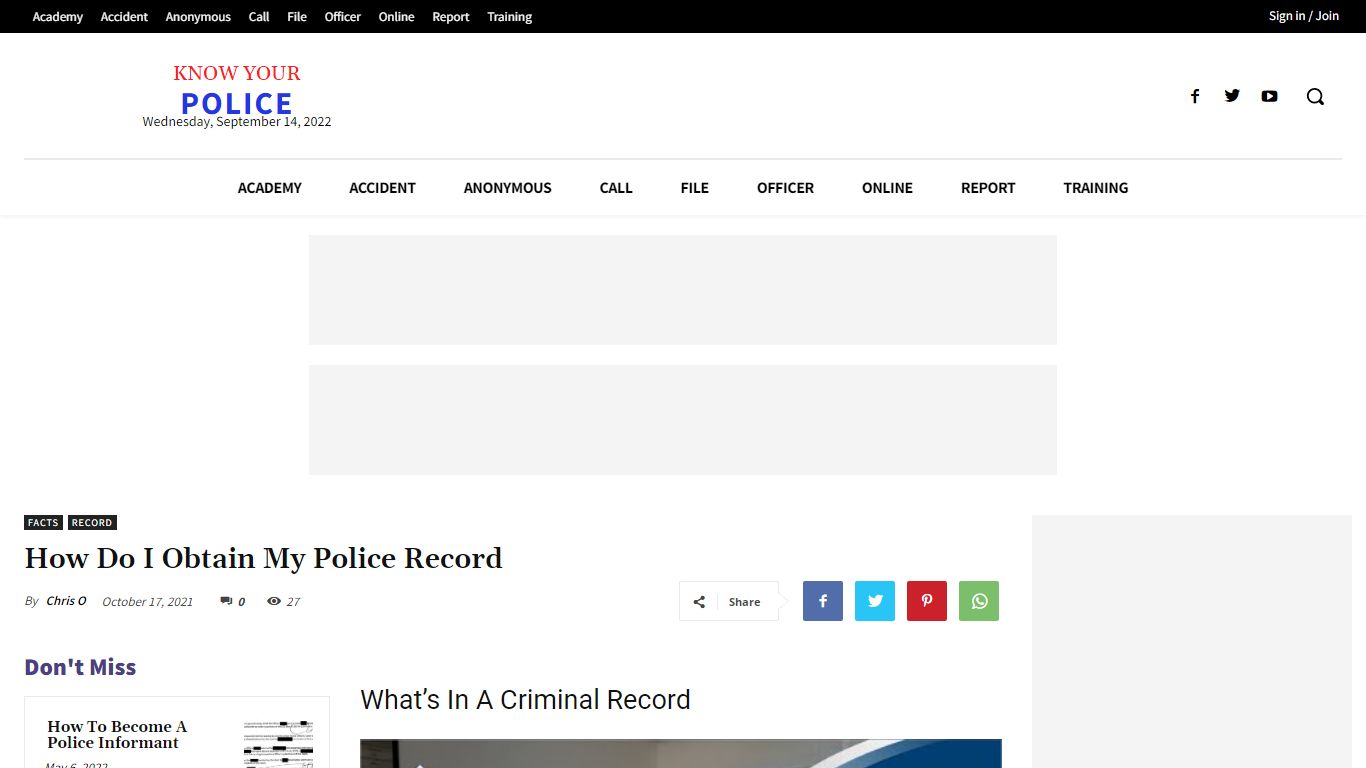Open REPORT in main navigation
This screenshot has width=1366, height=768.
[x=988, y=188]
